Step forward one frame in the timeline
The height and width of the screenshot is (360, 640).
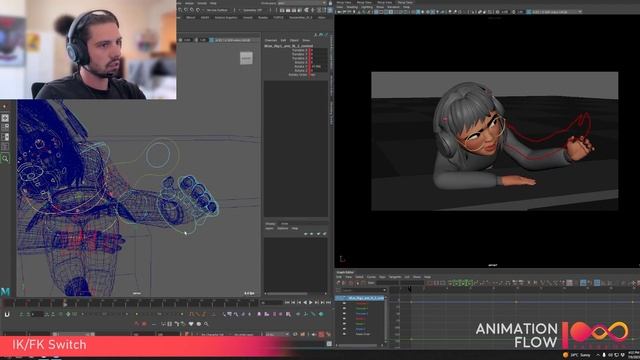tap(322, 302)
